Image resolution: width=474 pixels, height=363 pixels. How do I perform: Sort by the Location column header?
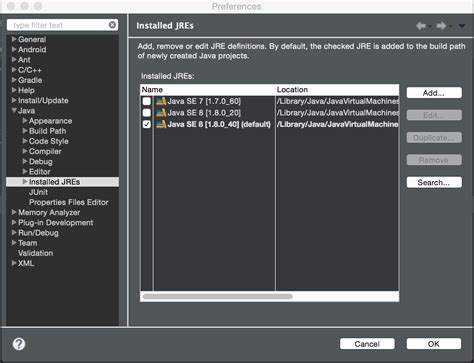pyautogui.click(x=337, y=90)
